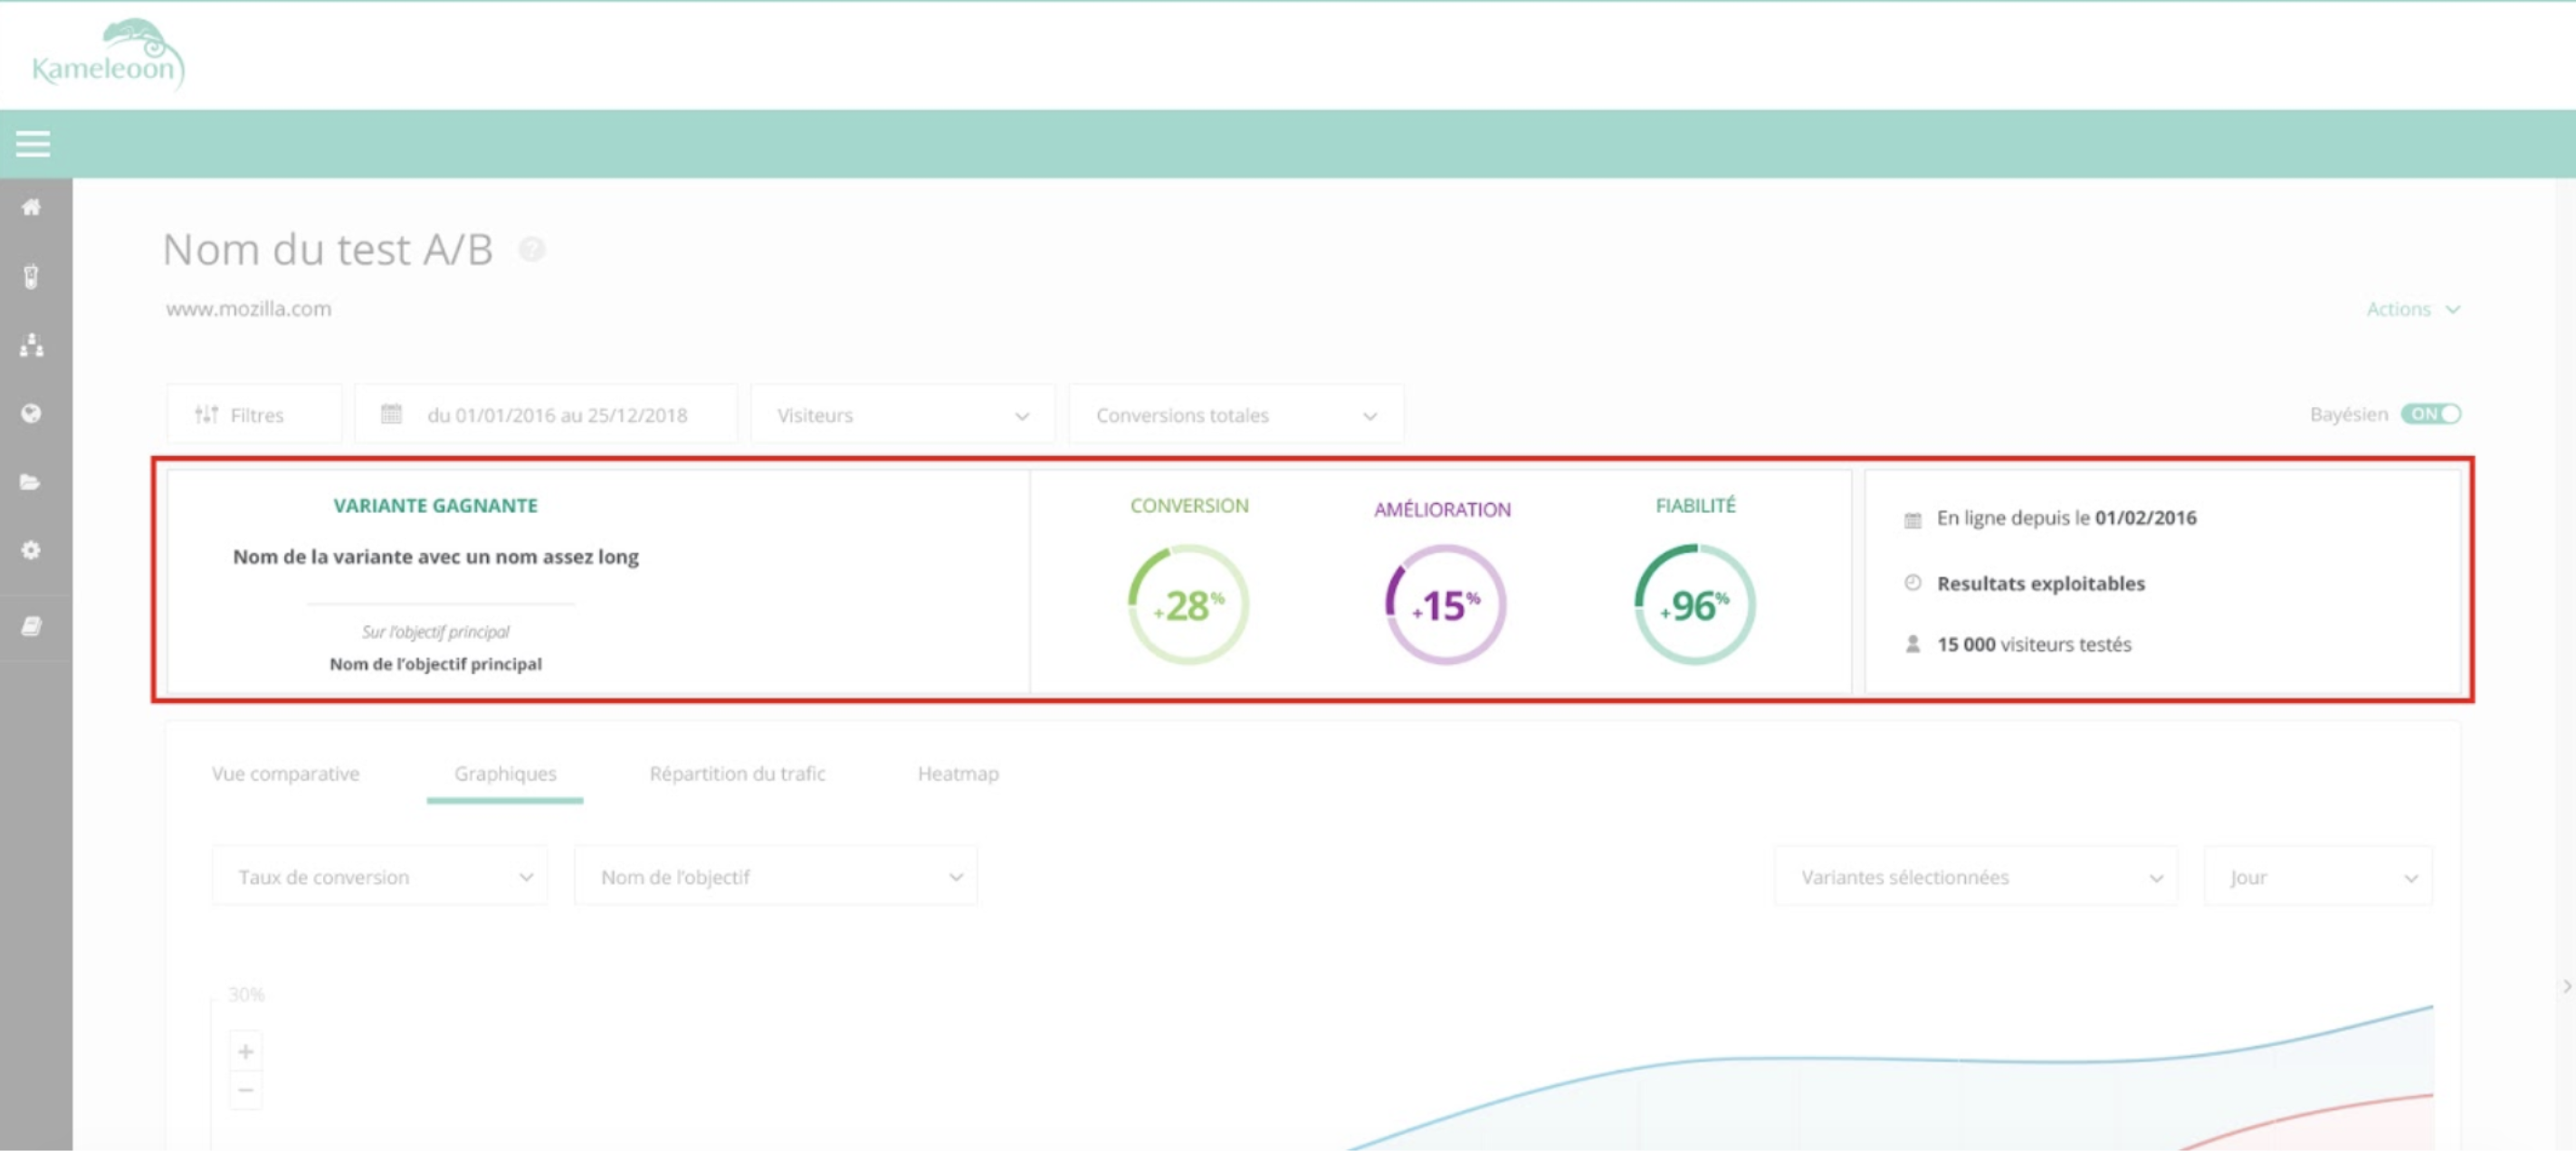Image resolution: width=2576 pixels, height=1151 pixels.
Task: Click 'Resultats exploitables' status text
Action: [2041, 583]
